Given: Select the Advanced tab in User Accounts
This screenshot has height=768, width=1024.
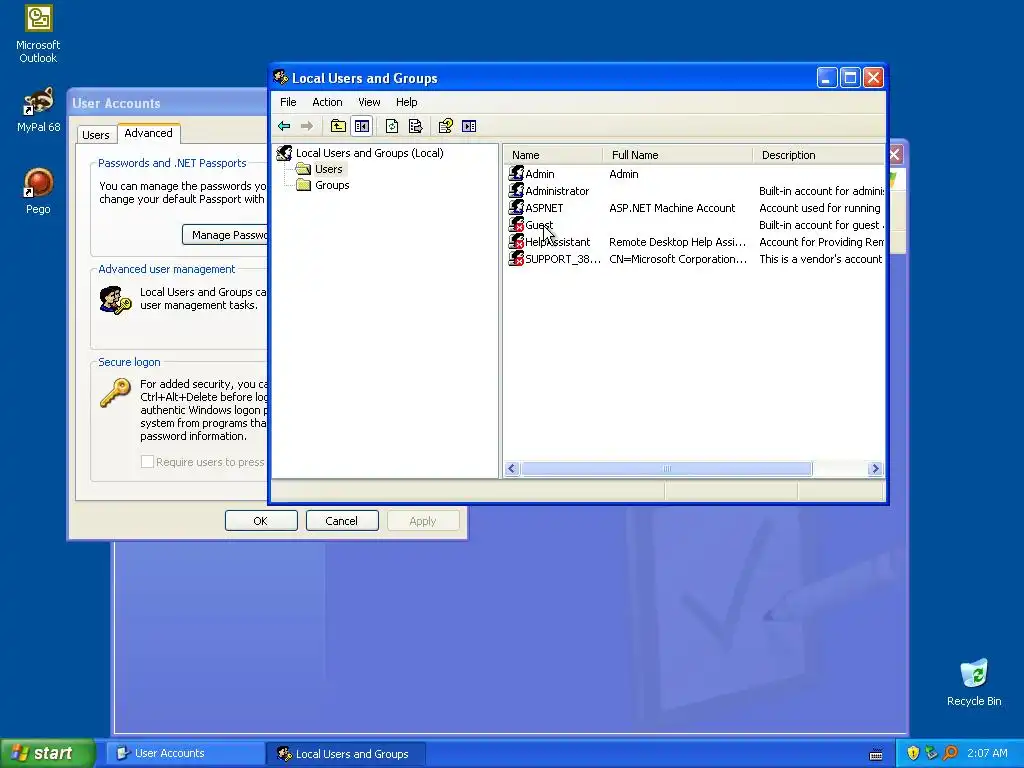Looking at the screenshot, I should click(148, 133).
